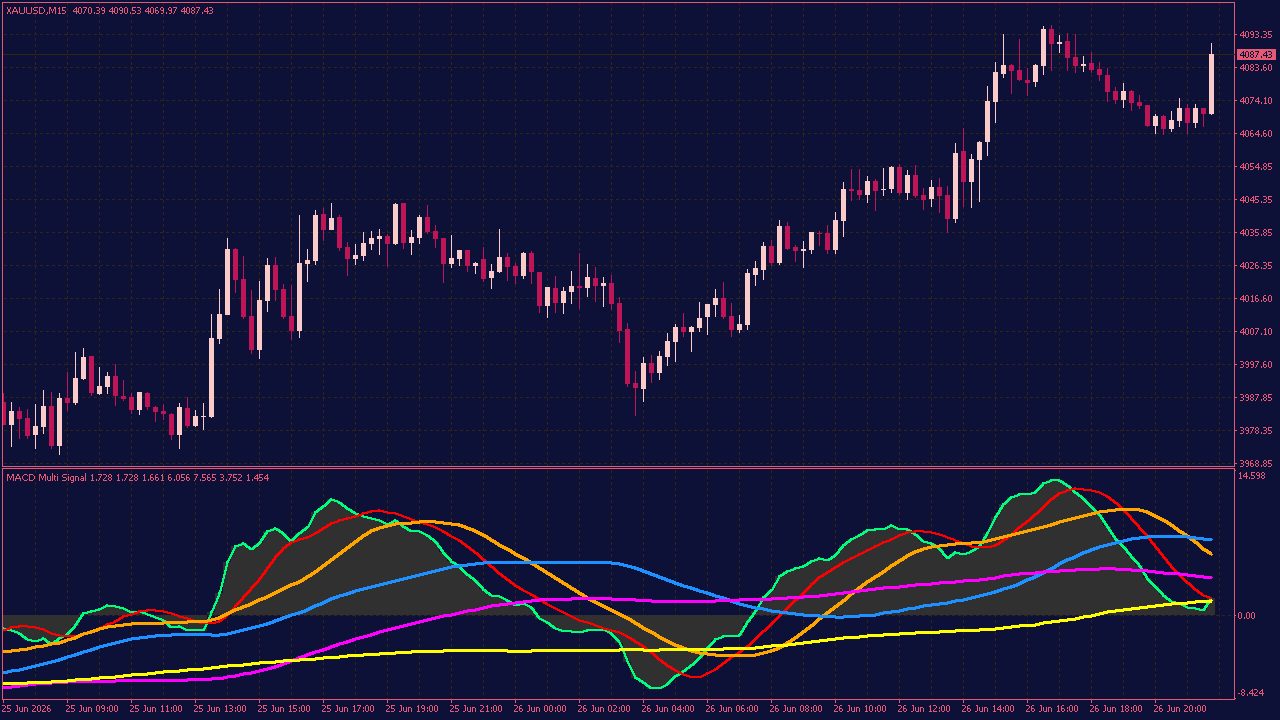The image size is (1280, 720).
Task: Click the 0.00 indicator zero level label
Action: point(1247,615)
